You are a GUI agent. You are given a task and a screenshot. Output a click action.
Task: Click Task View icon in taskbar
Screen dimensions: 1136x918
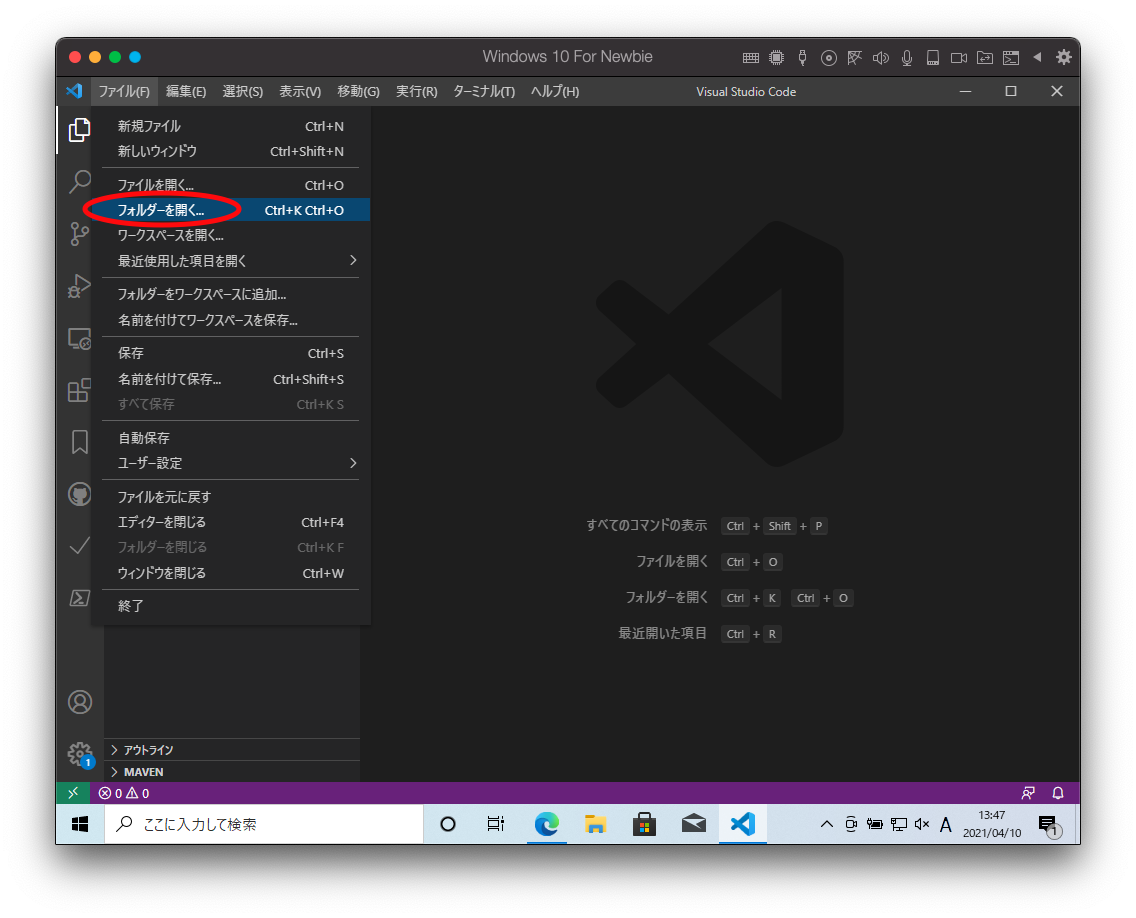496,824
